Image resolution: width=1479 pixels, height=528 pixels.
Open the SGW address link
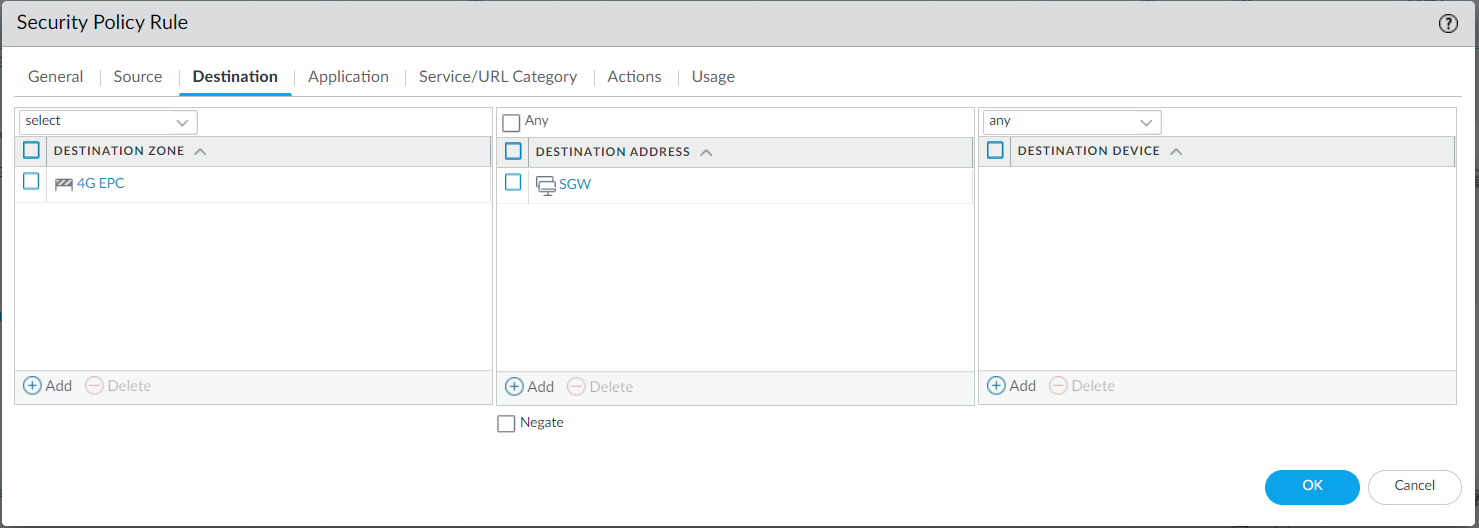click(575, 185)
